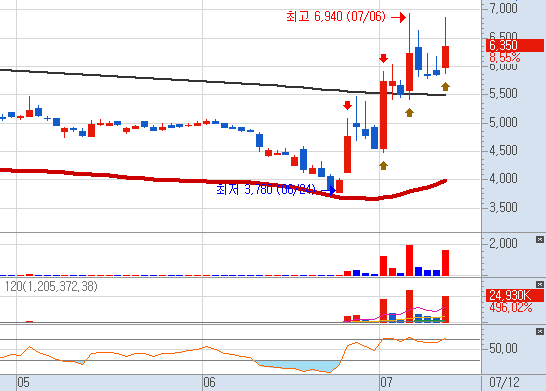The width and height of the screenshot is (546, 391).
Task: Click the 06 month marker on the time axis
Action: click(209, 383)
